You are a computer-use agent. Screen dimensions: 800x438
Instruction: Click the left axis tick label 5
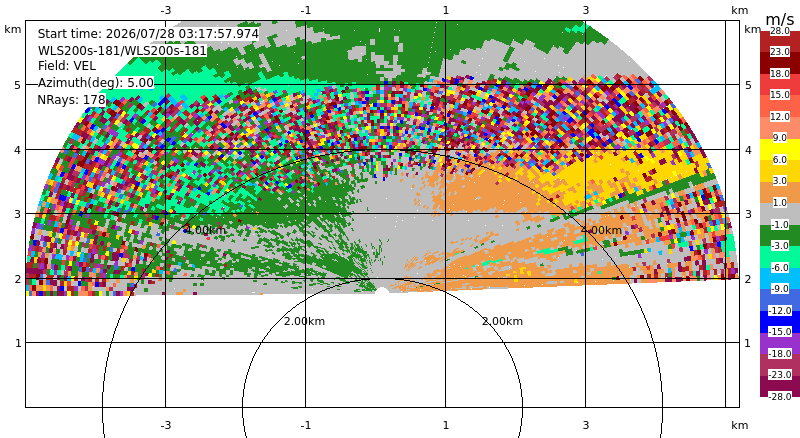tap(18, 85)
